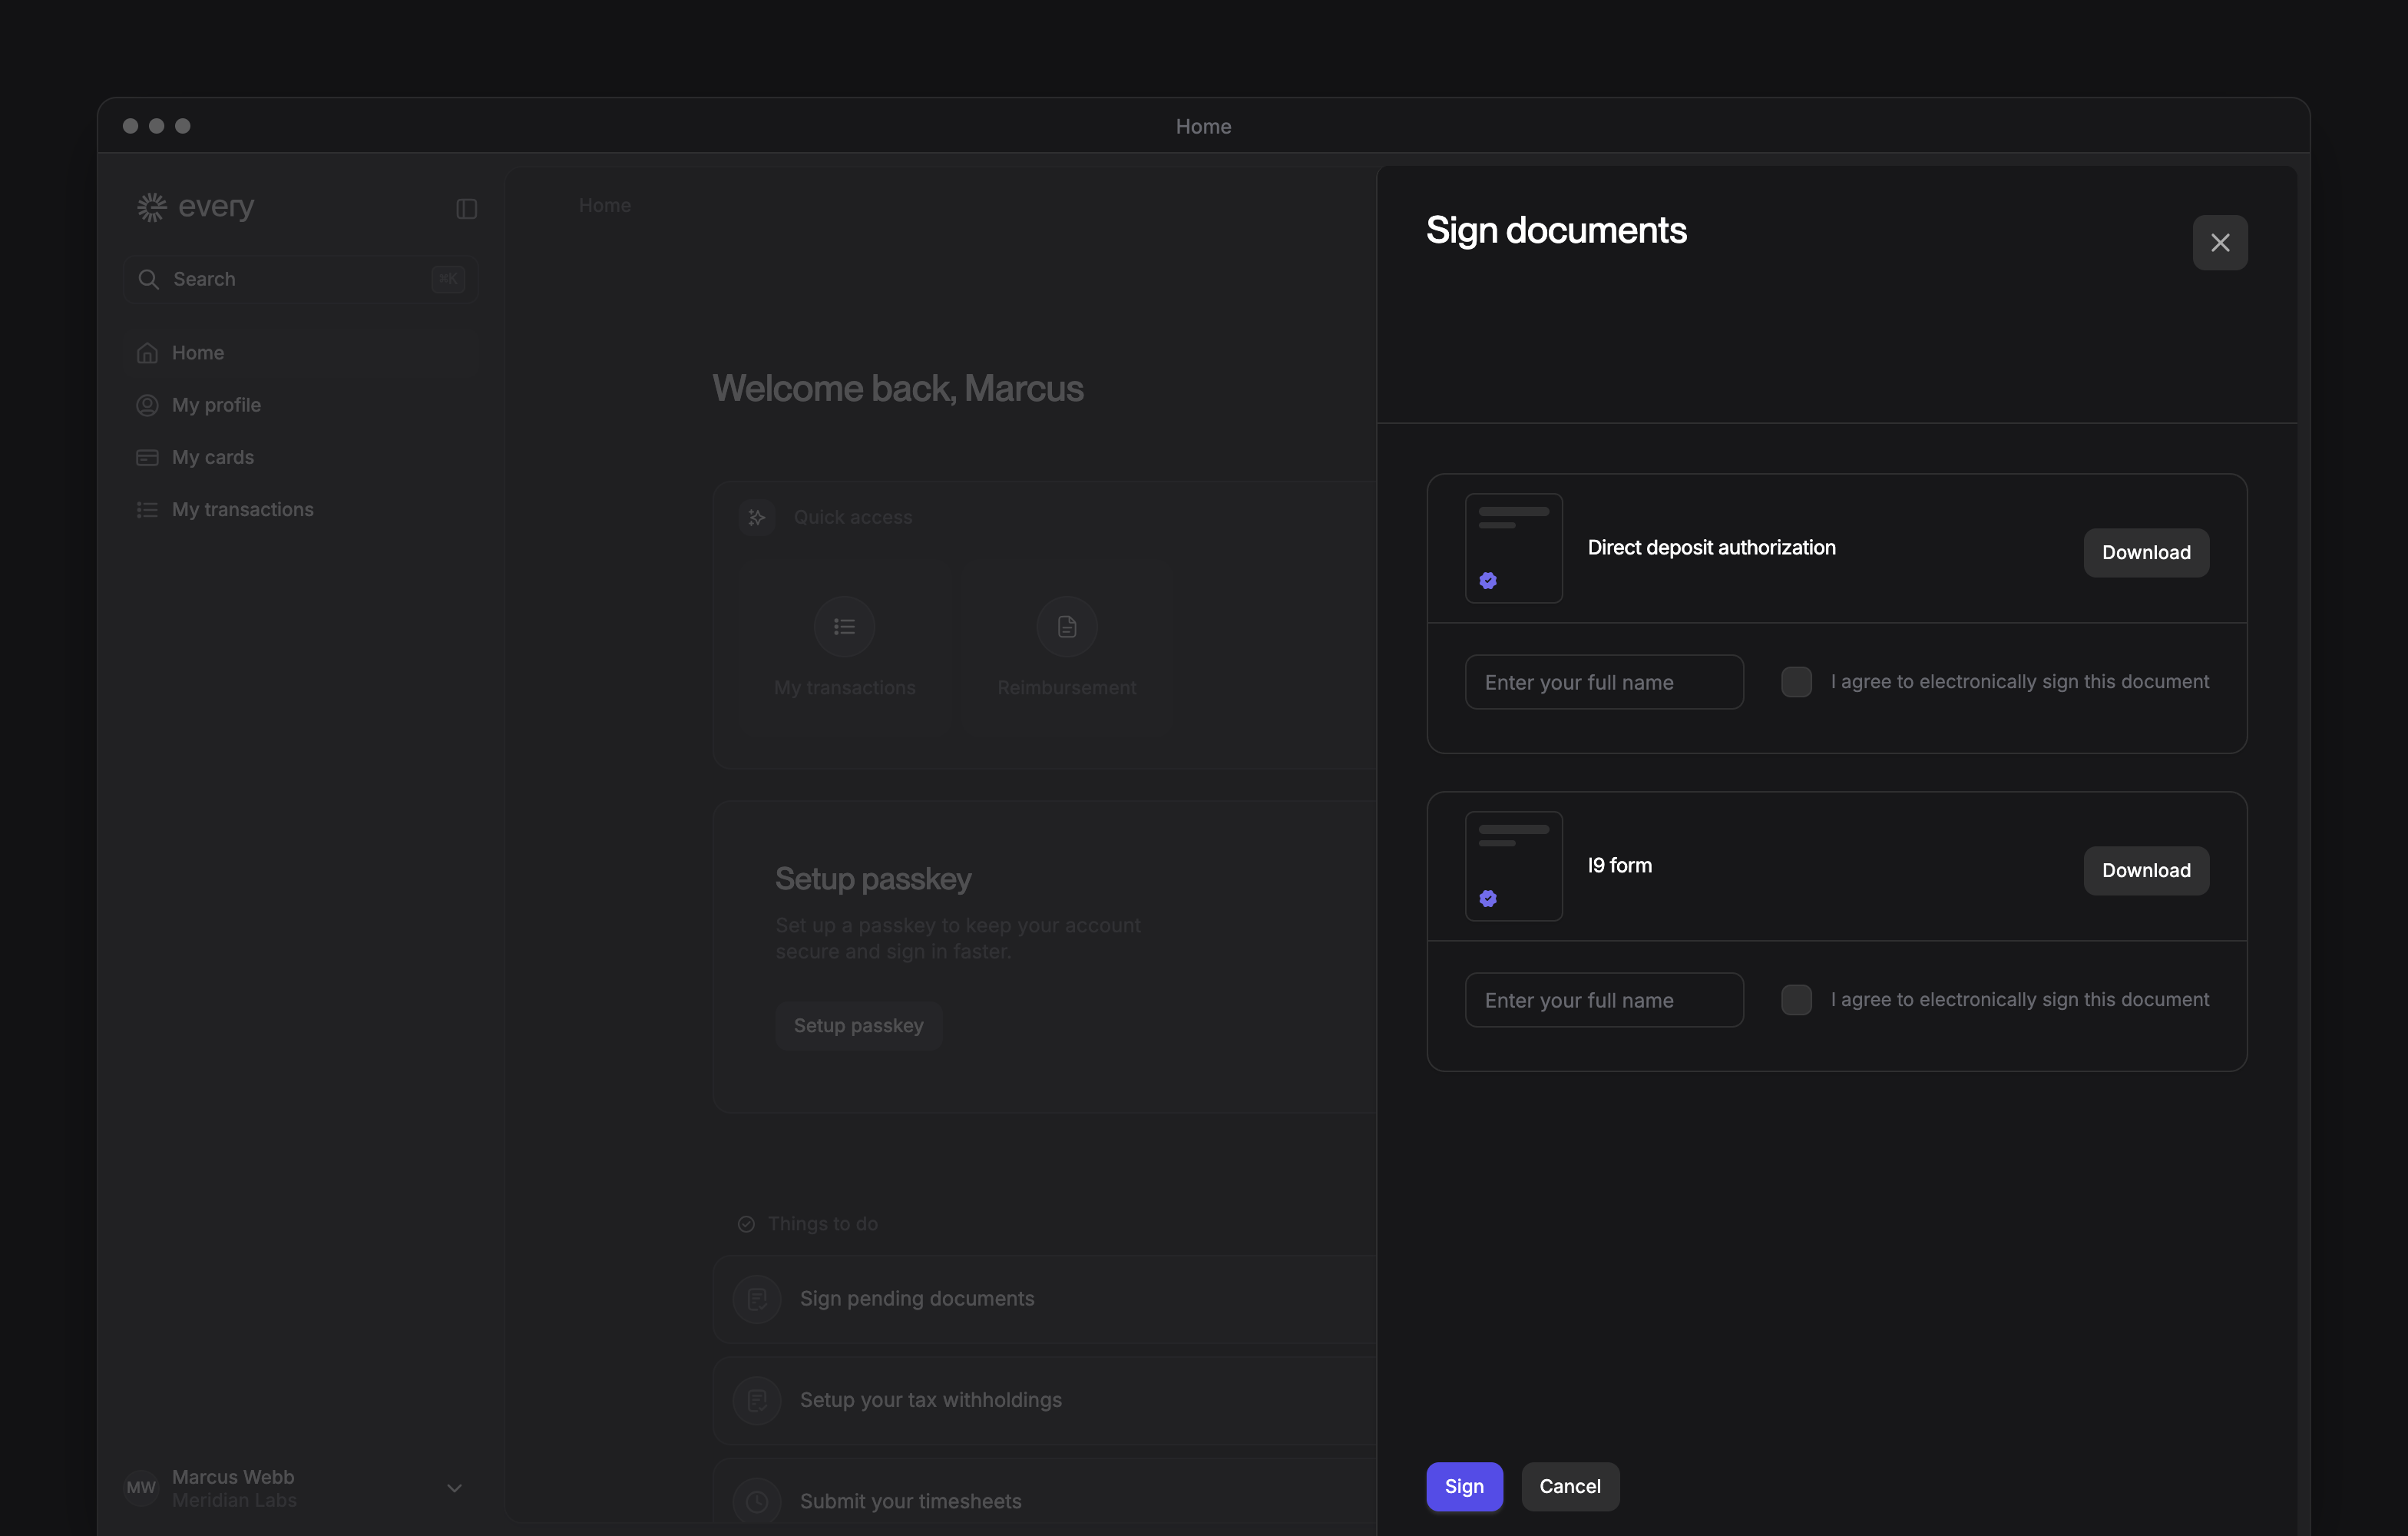Click the MW avatar

click(x=141, y=1488)
